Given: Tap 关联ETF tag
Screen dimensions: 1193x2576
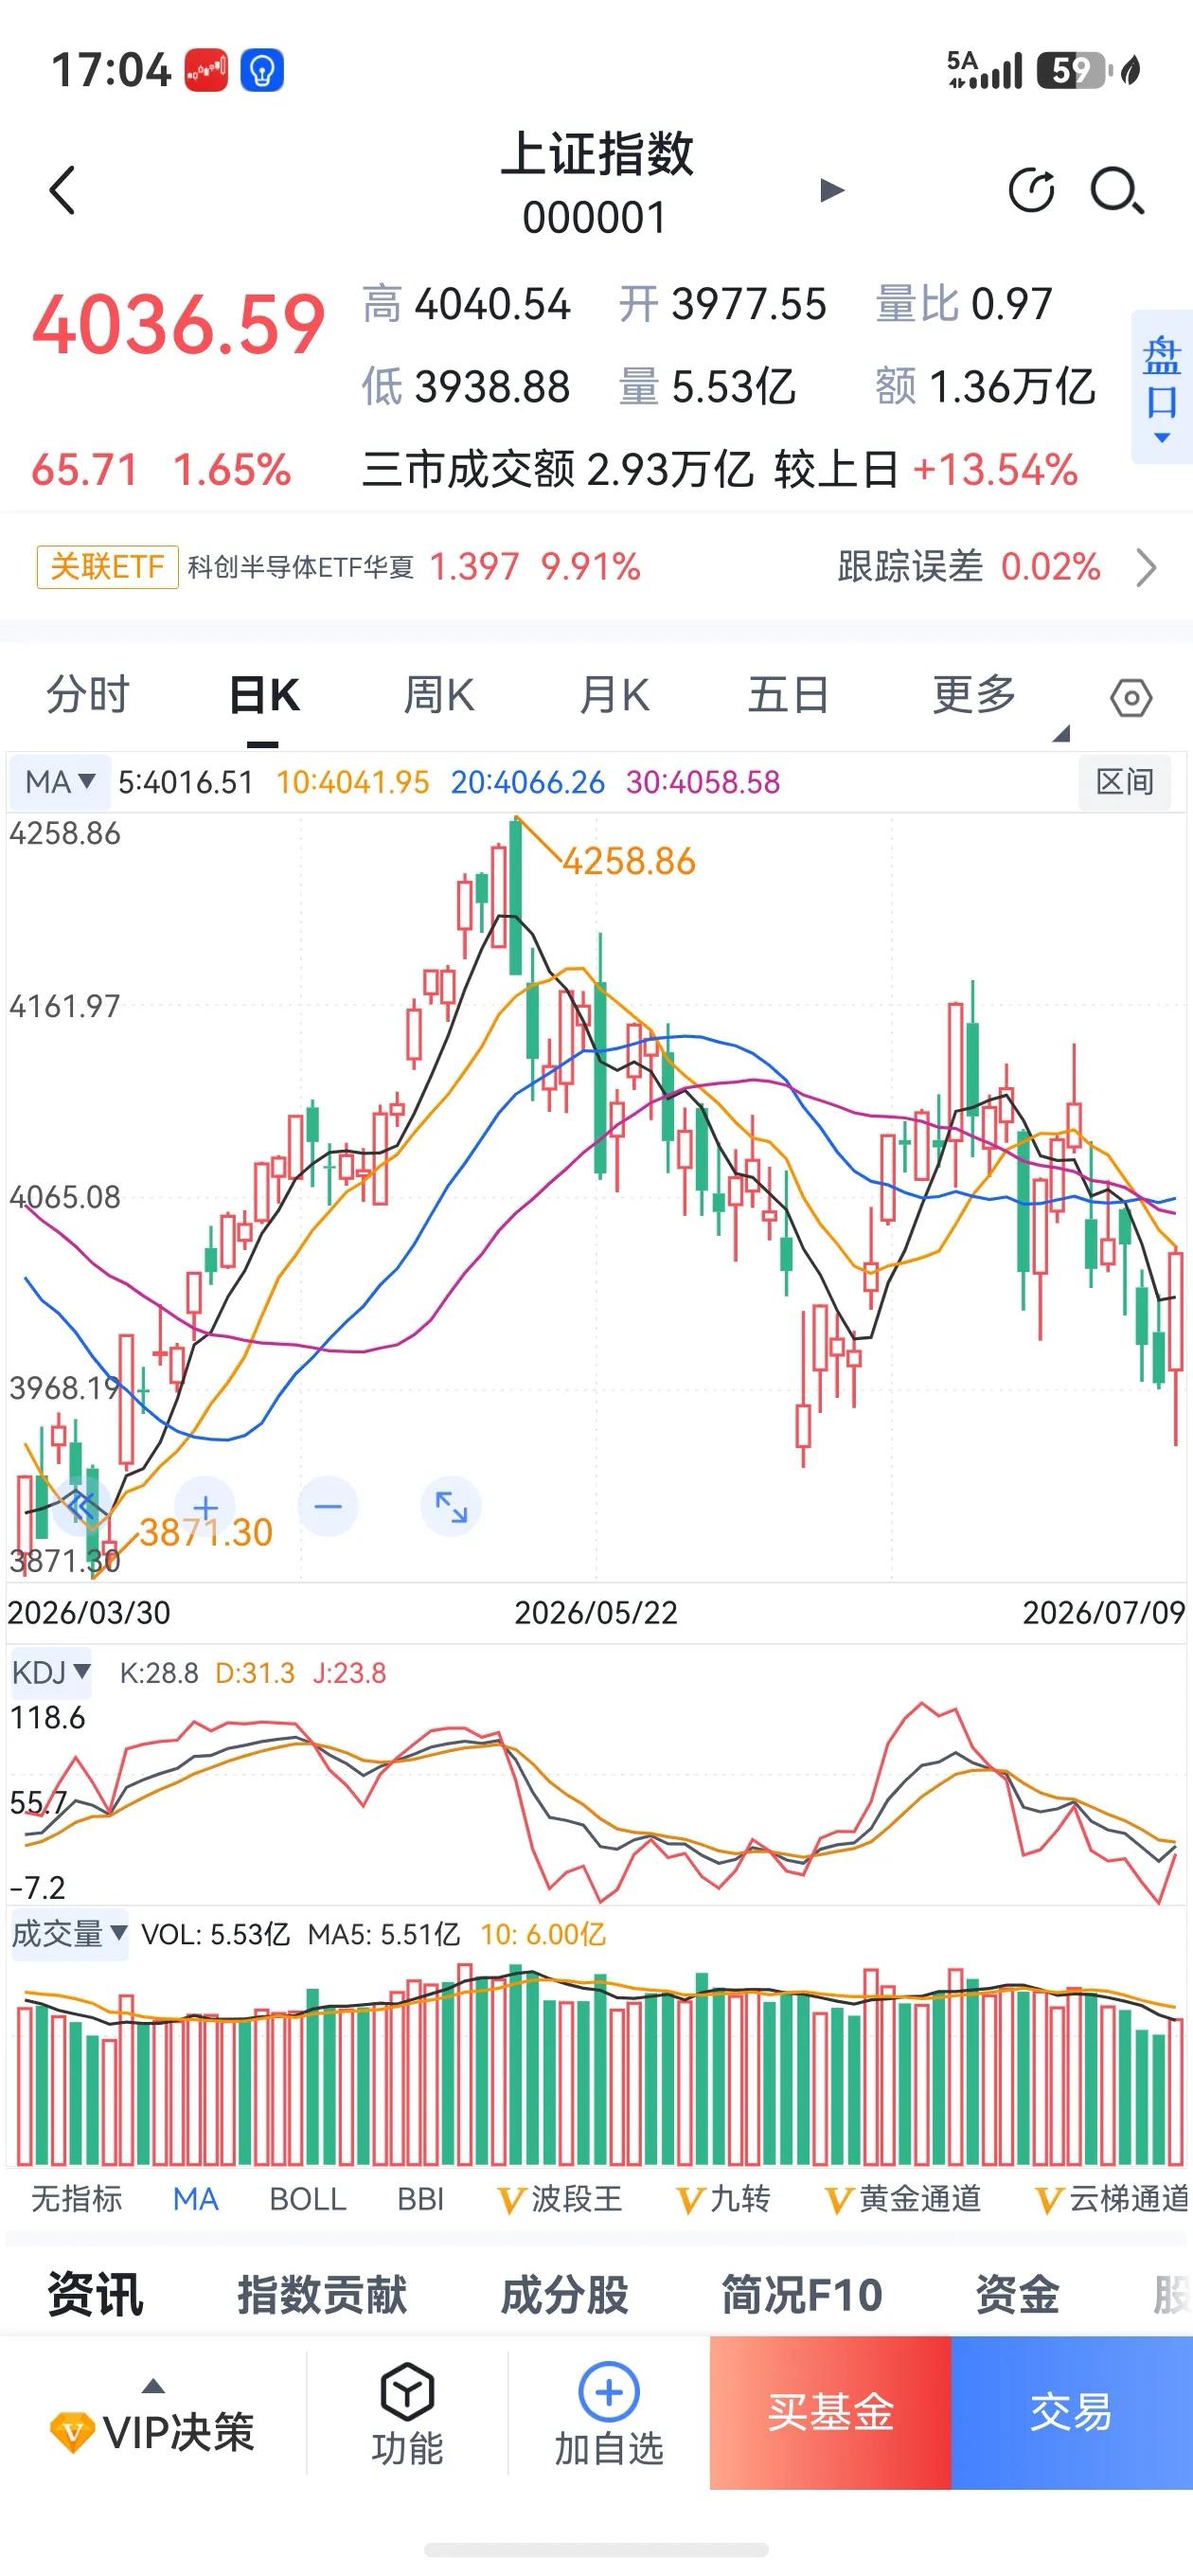Looking at the screenshot, I should click(x=108, y=567).
